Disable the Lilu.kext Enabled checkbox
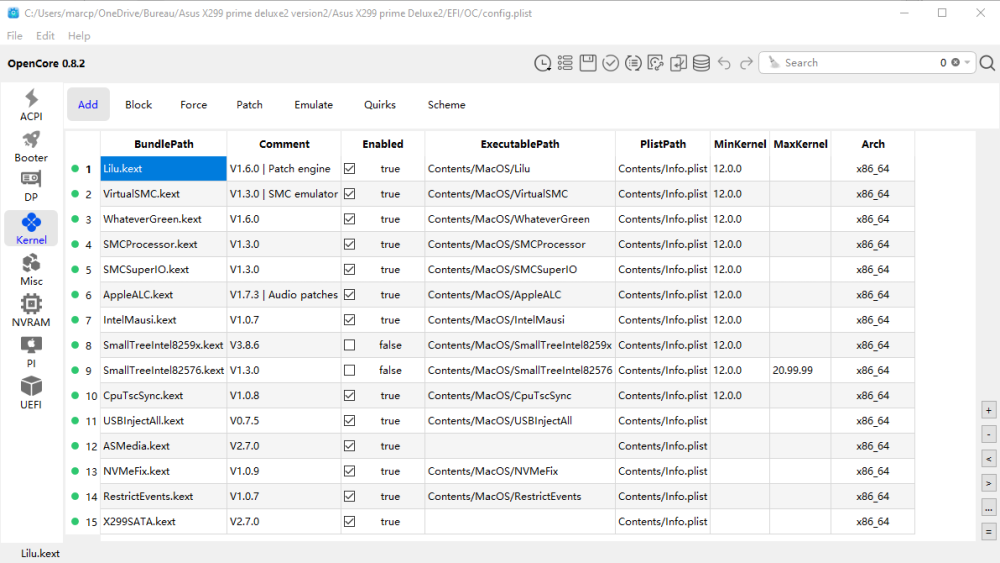The height and width of the screenshot is (563, 1000). pos(349,168)
